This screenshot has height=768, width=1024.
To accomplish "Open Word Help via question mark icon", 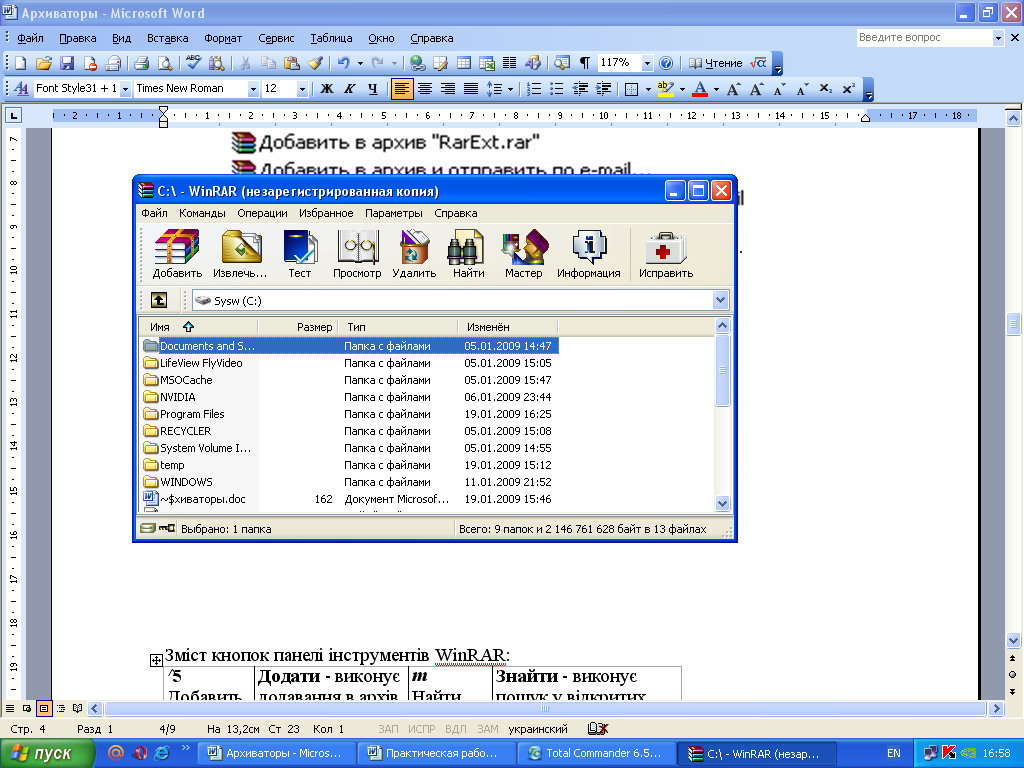I will (666, 63).
